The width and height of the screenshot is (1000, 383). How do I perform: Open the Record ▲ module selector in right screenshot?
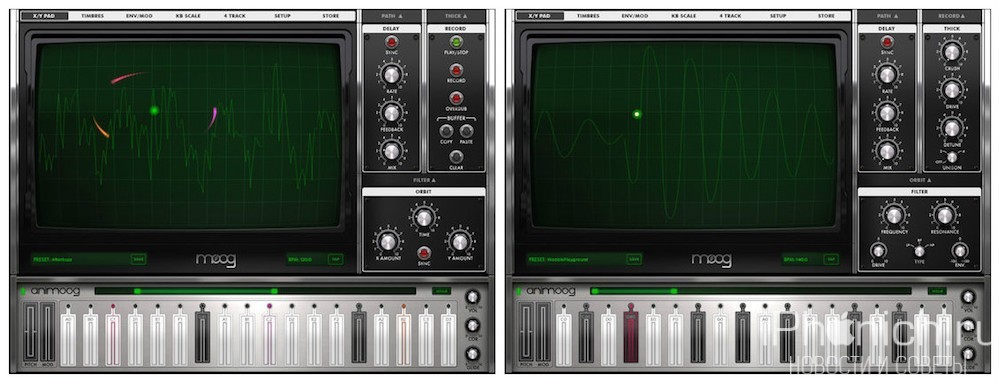point(951,16)
